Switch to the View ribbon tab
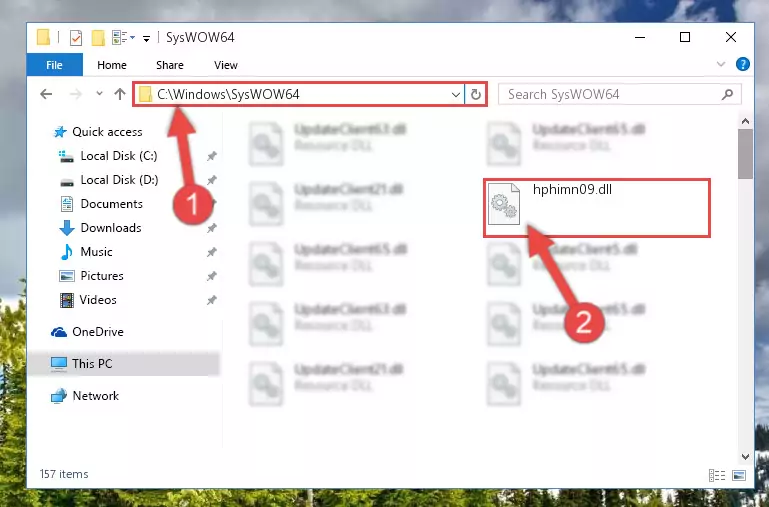 (x=226, y=65)
